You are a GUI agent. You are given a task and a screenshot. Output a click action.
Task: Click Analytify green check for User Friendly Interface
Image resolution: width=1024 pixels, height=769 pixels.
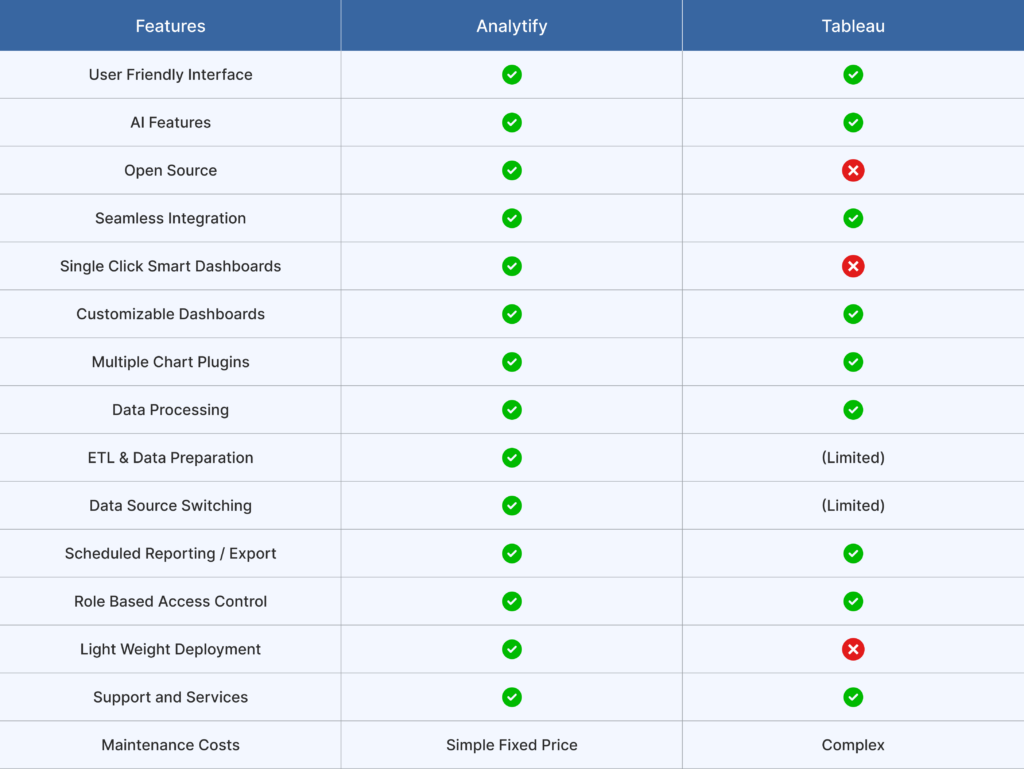tap(512, 74)
